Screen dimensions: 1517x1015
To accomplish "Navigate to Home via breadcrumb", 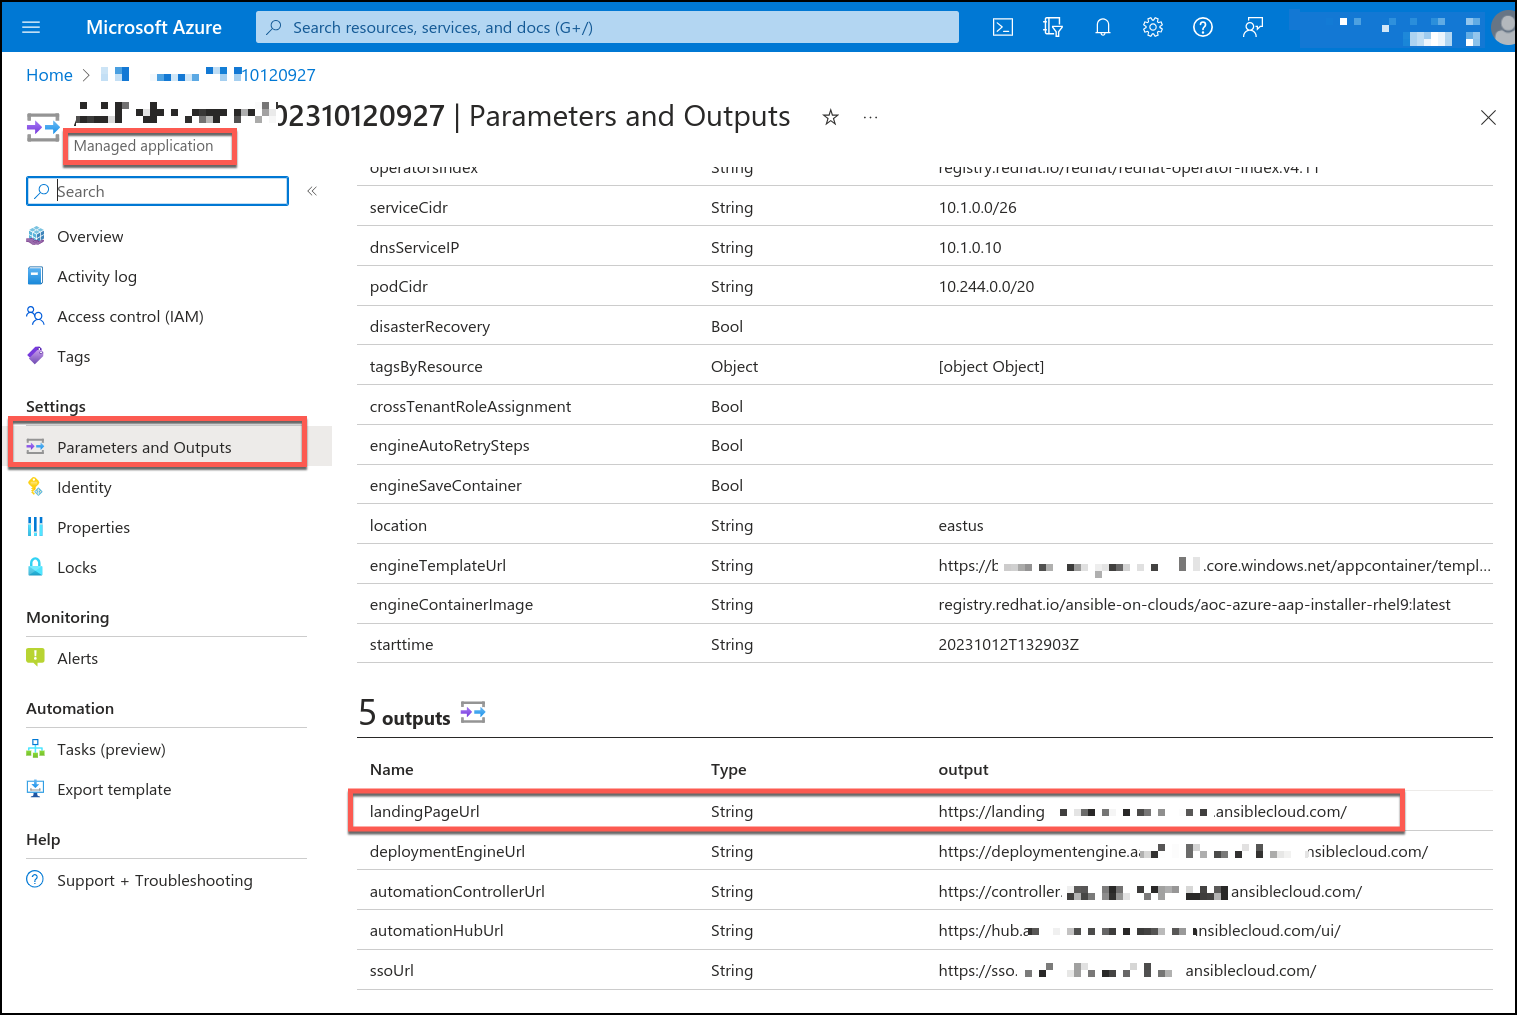I will coord(49,74).
